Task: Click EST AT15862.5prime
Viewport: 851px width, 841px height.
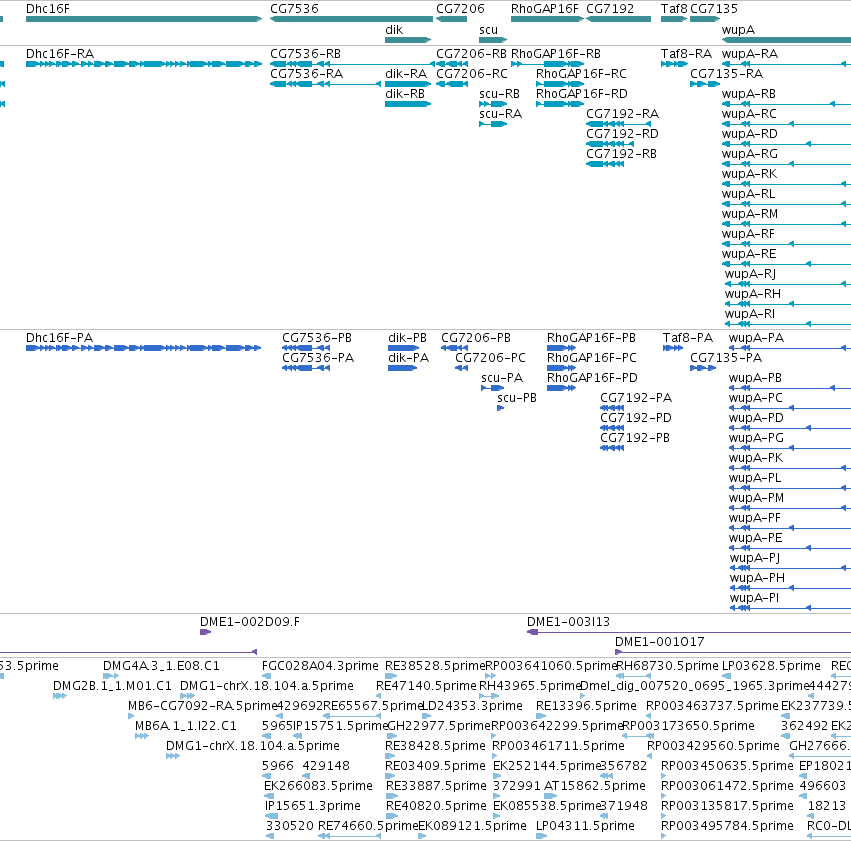Action: [550, 796]
